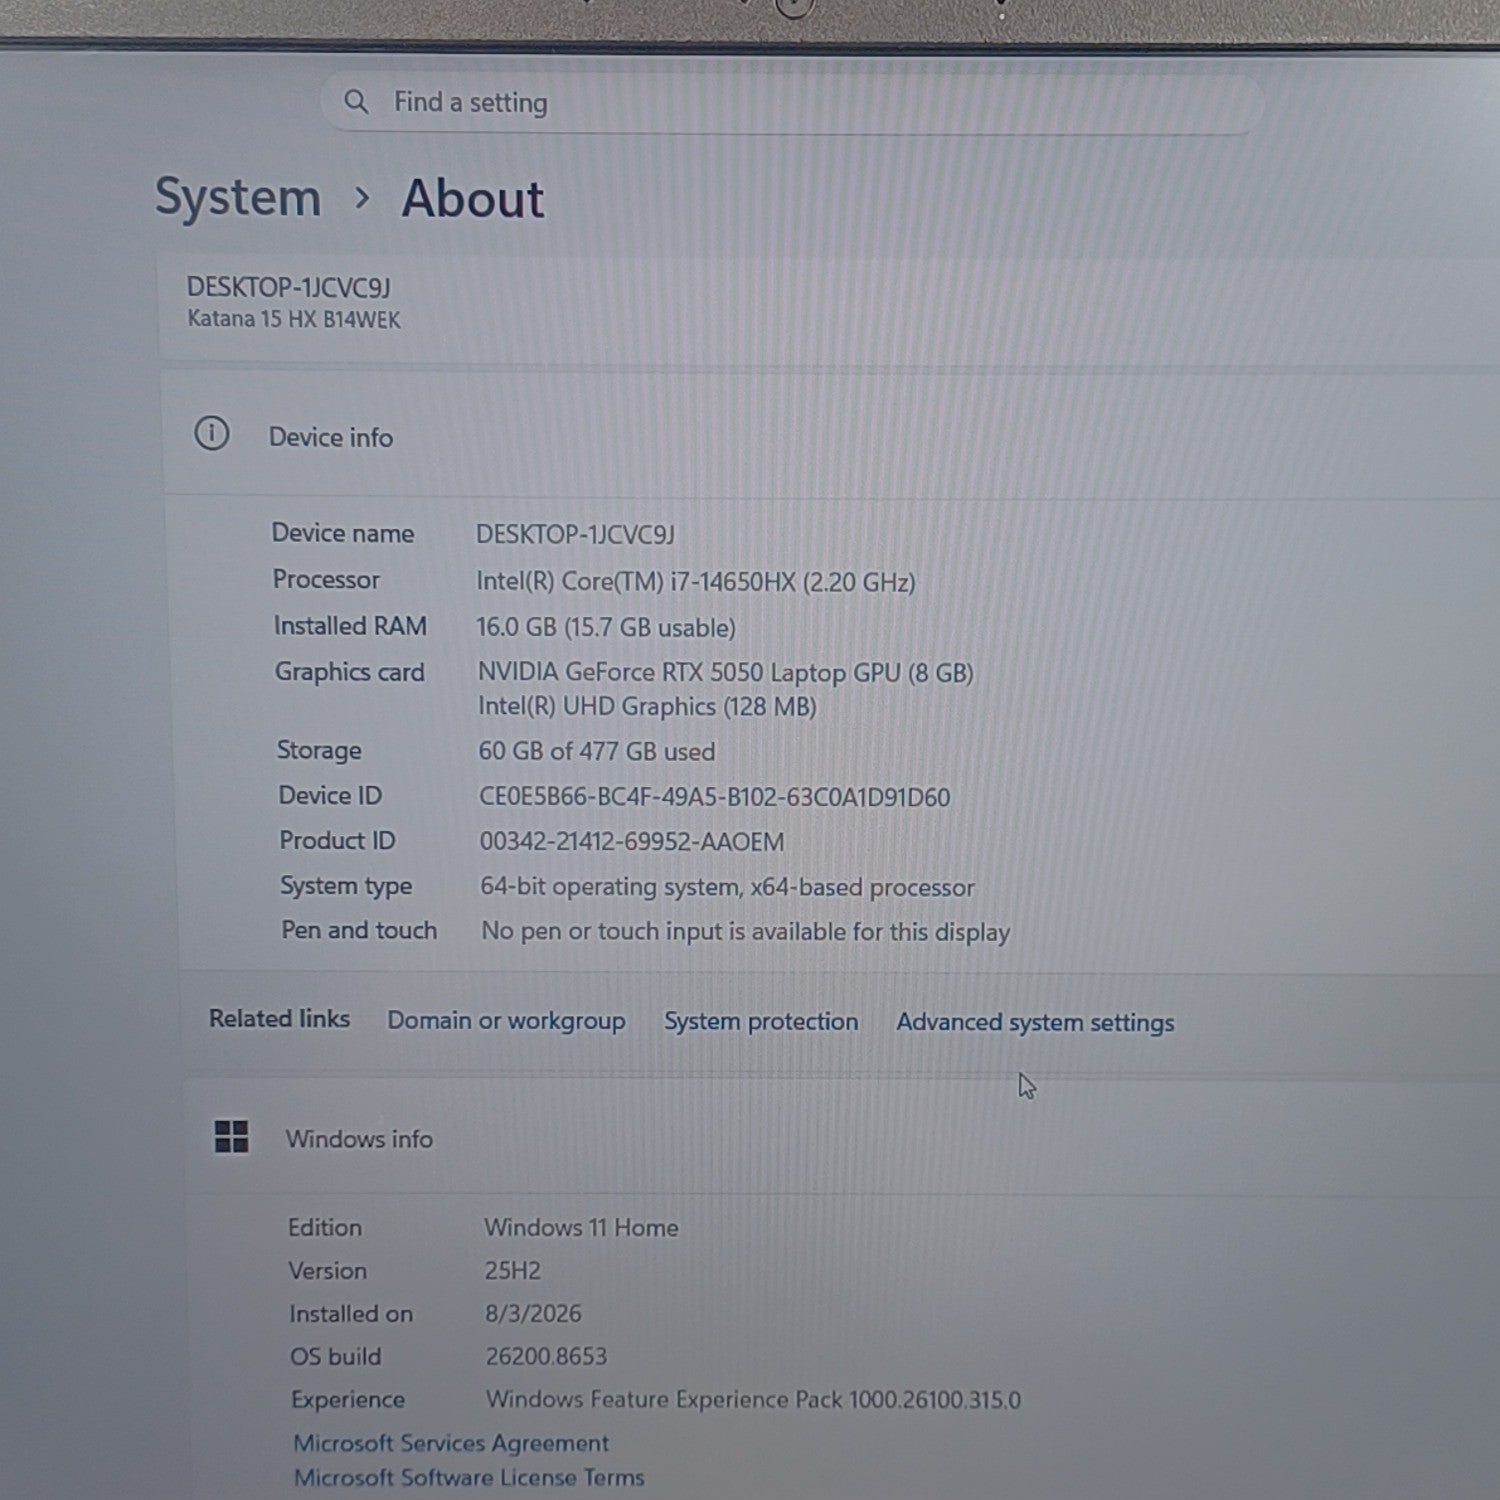Select Product ID 00342-21412-69952-AAOEM
The image size is (1500, 1500).
coord(632,842)
